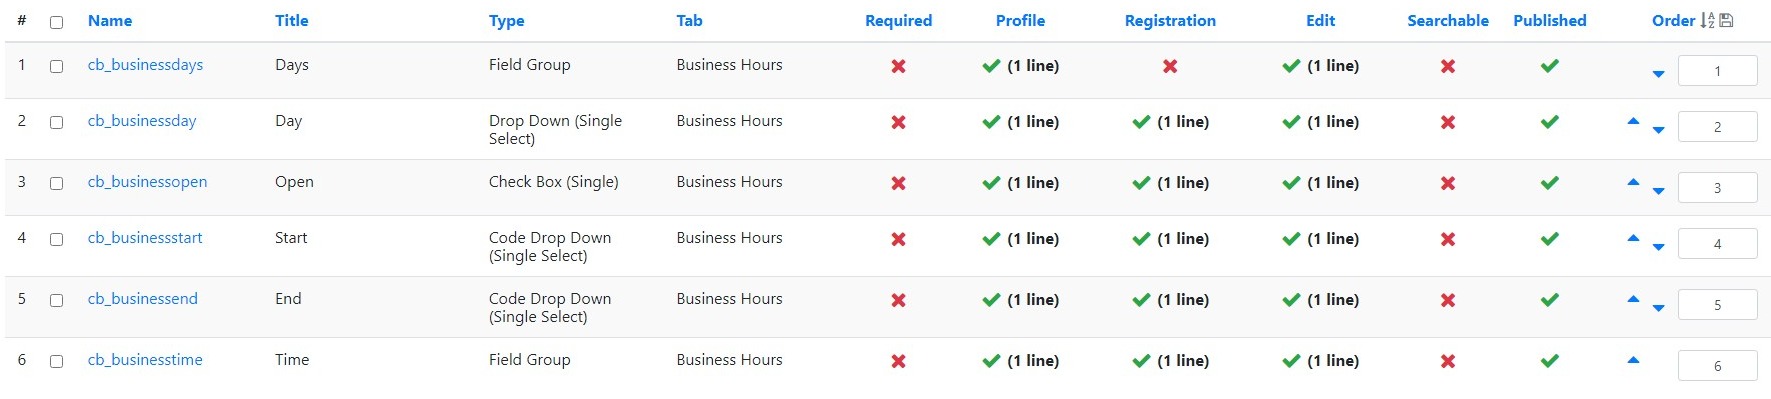
Task: Click the order input for cb_businesstime
Action: 1717,366
